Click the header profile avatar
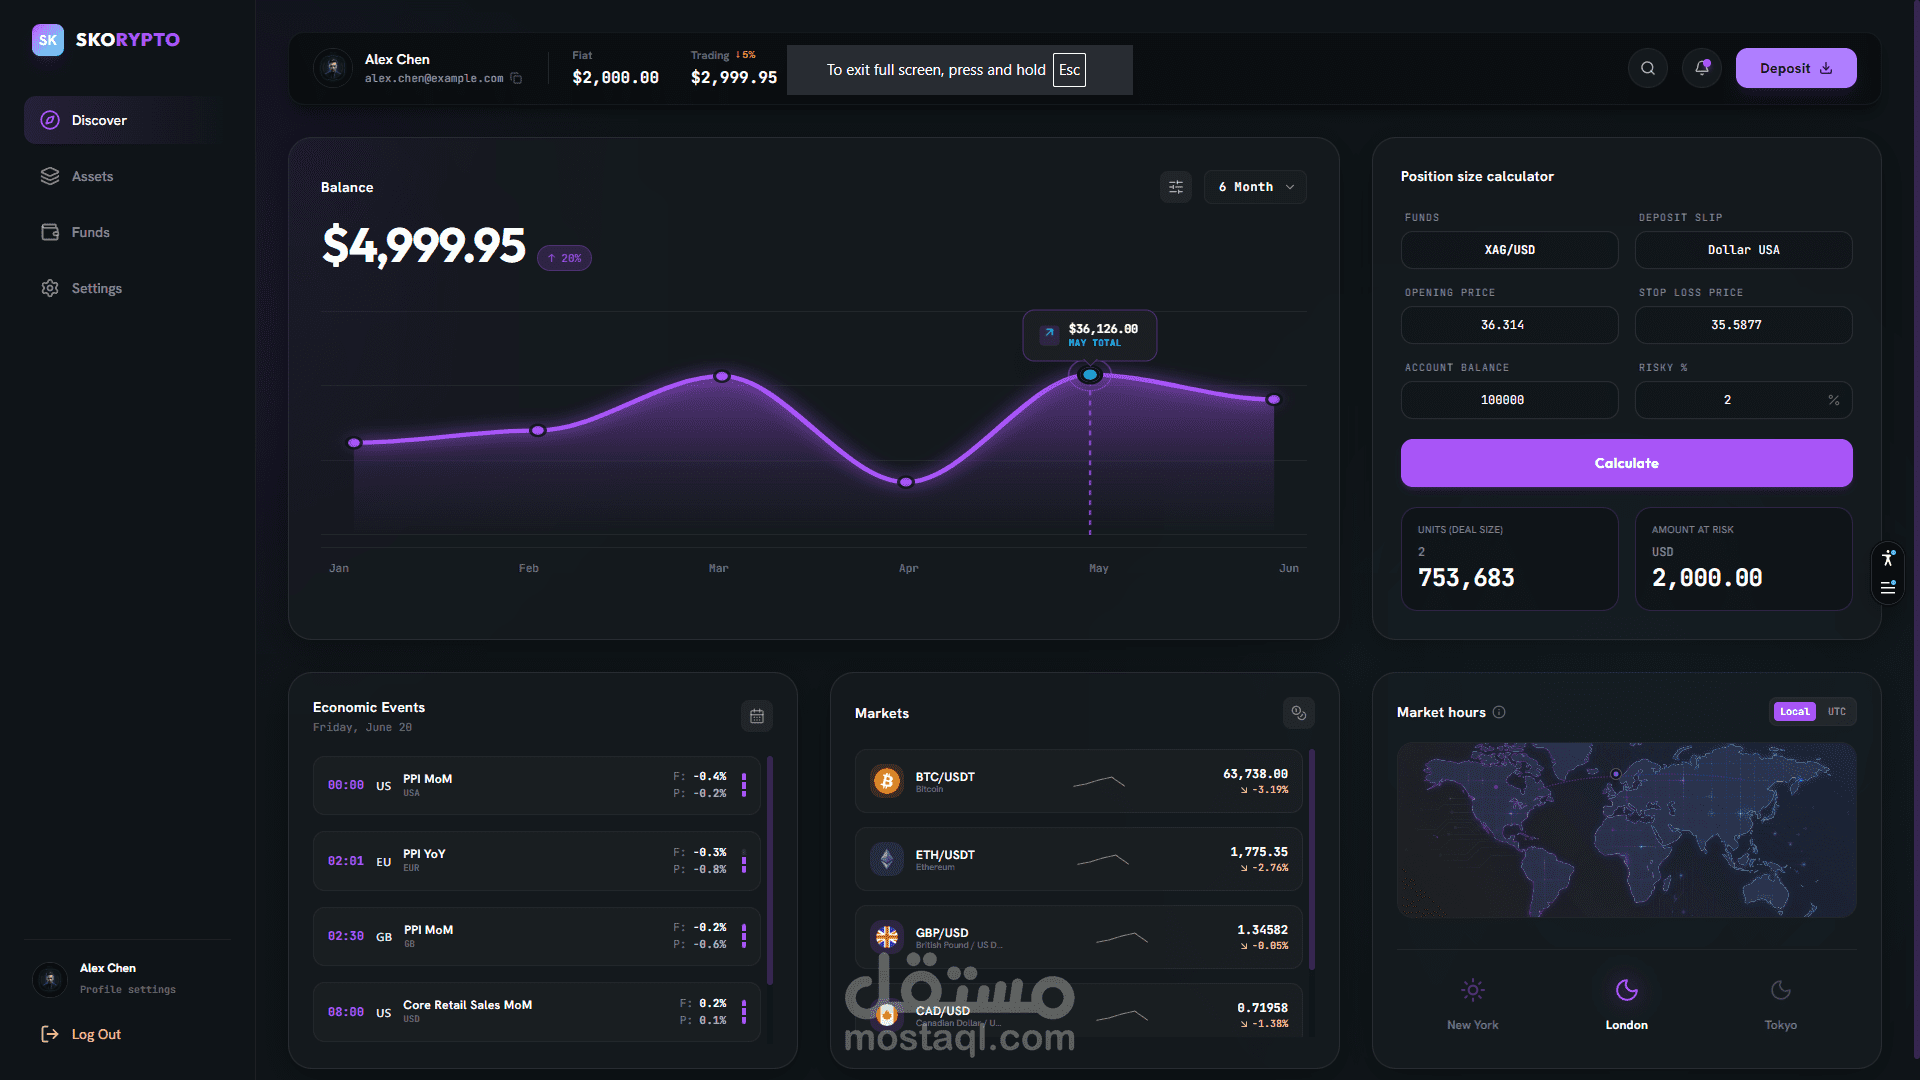This screenshot has height=1080, width=1920. click(333, 68)
